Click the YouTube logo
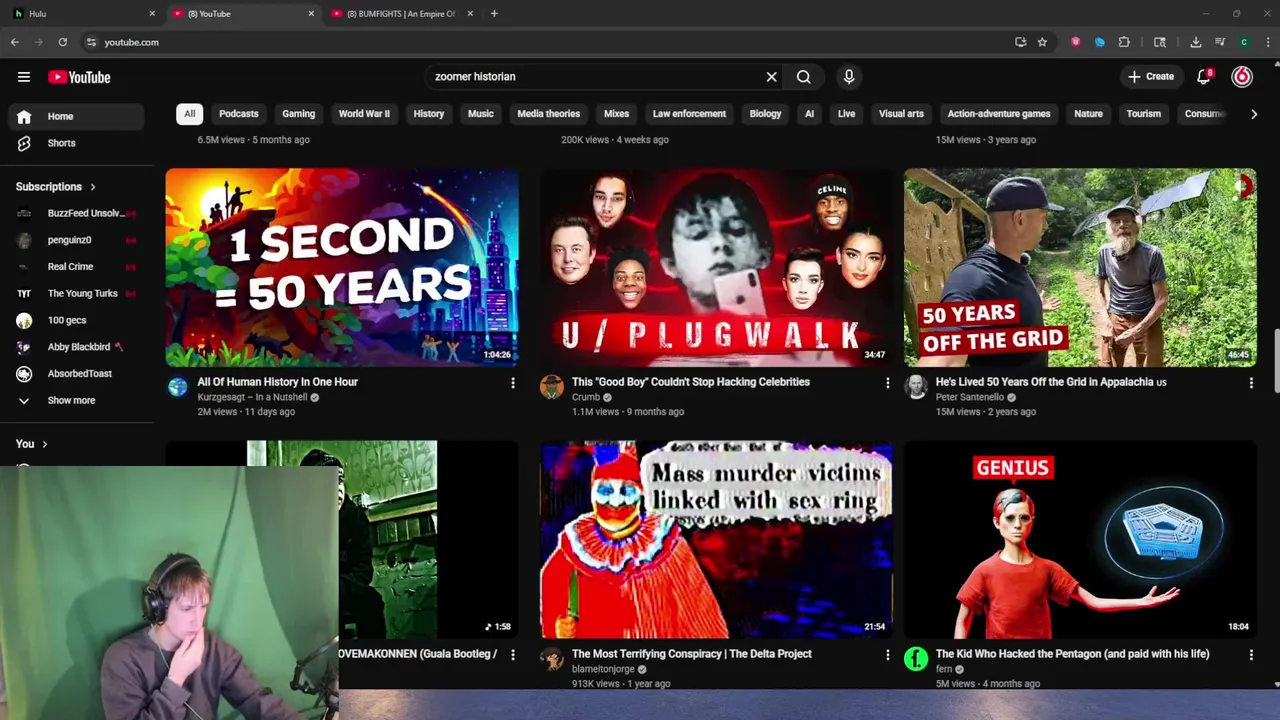 pyautogui.click(x=79, y=77)
